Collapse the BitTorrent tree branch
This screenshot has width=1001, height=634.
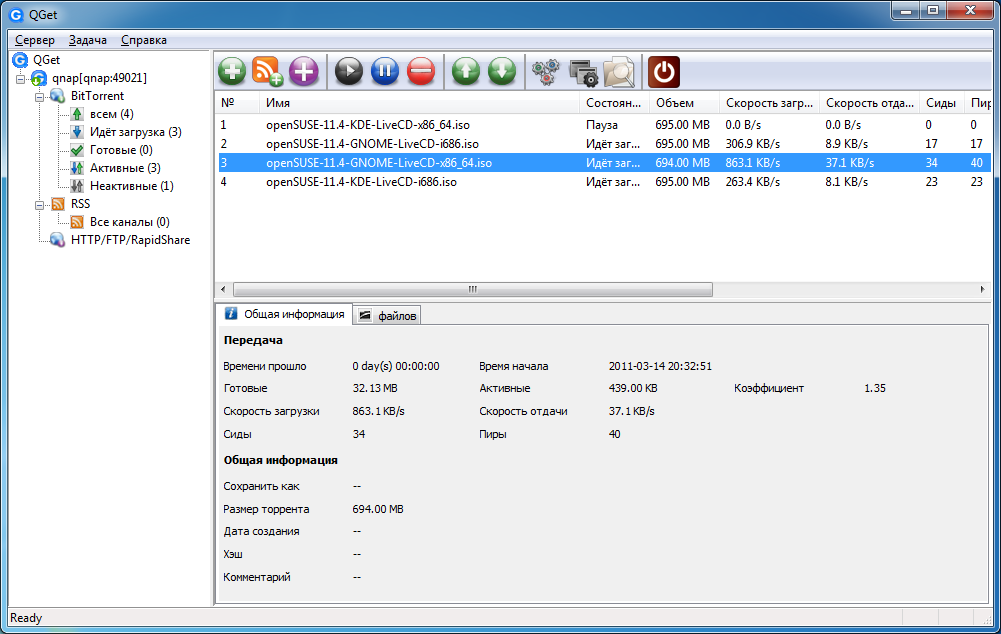coord(40,97)
